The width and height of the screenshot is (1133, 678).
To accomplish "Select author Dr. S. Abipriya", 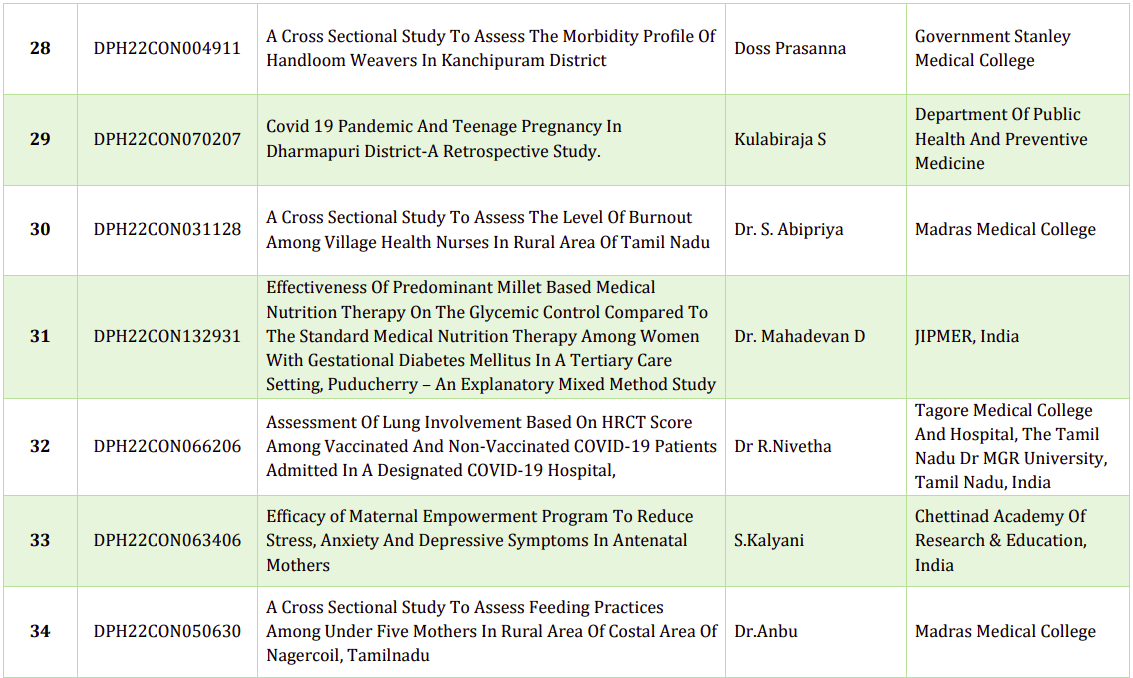I will 788,230.
